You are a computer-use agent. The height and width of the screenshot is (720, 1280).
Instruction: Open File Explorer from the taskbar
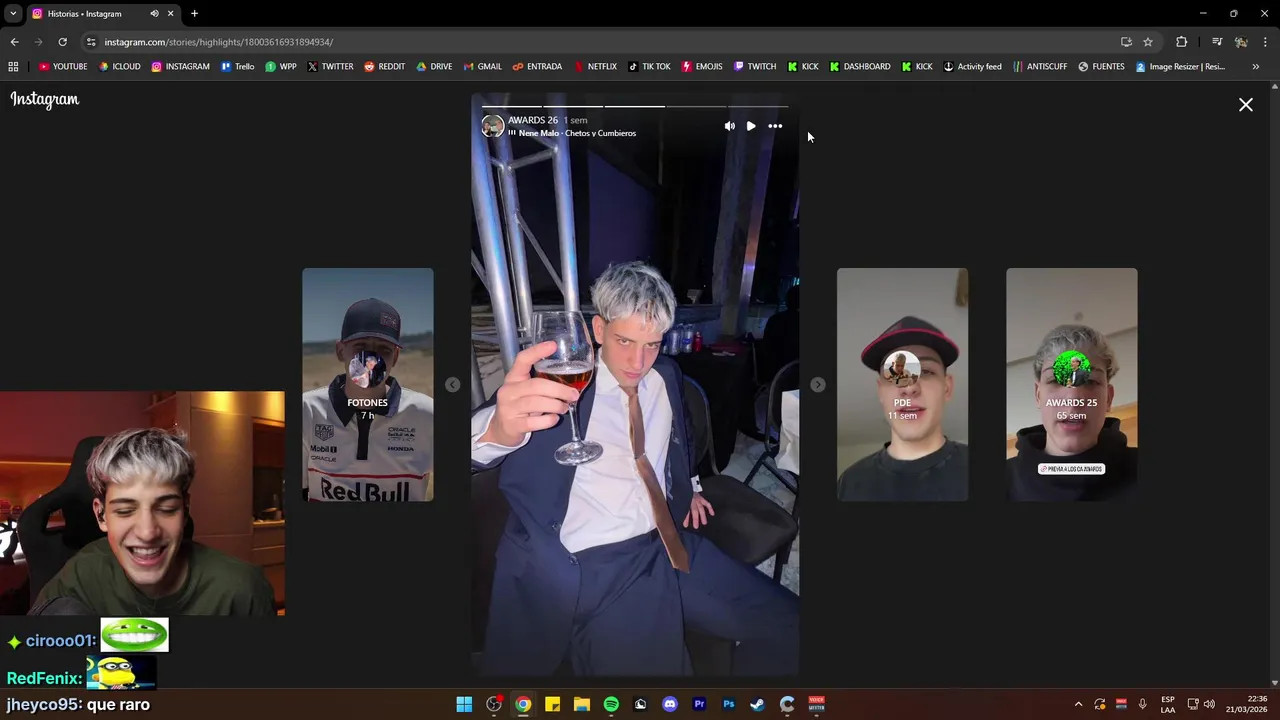(x=582, y=704)
